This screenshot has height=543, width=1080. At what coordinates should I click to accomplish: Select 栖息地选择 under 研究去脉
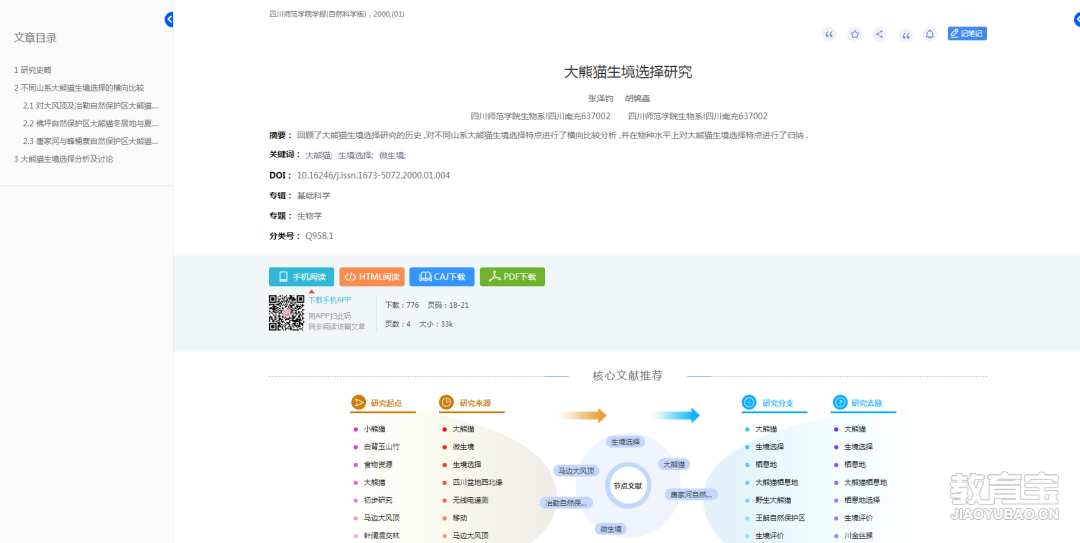[x=862, y=500]
